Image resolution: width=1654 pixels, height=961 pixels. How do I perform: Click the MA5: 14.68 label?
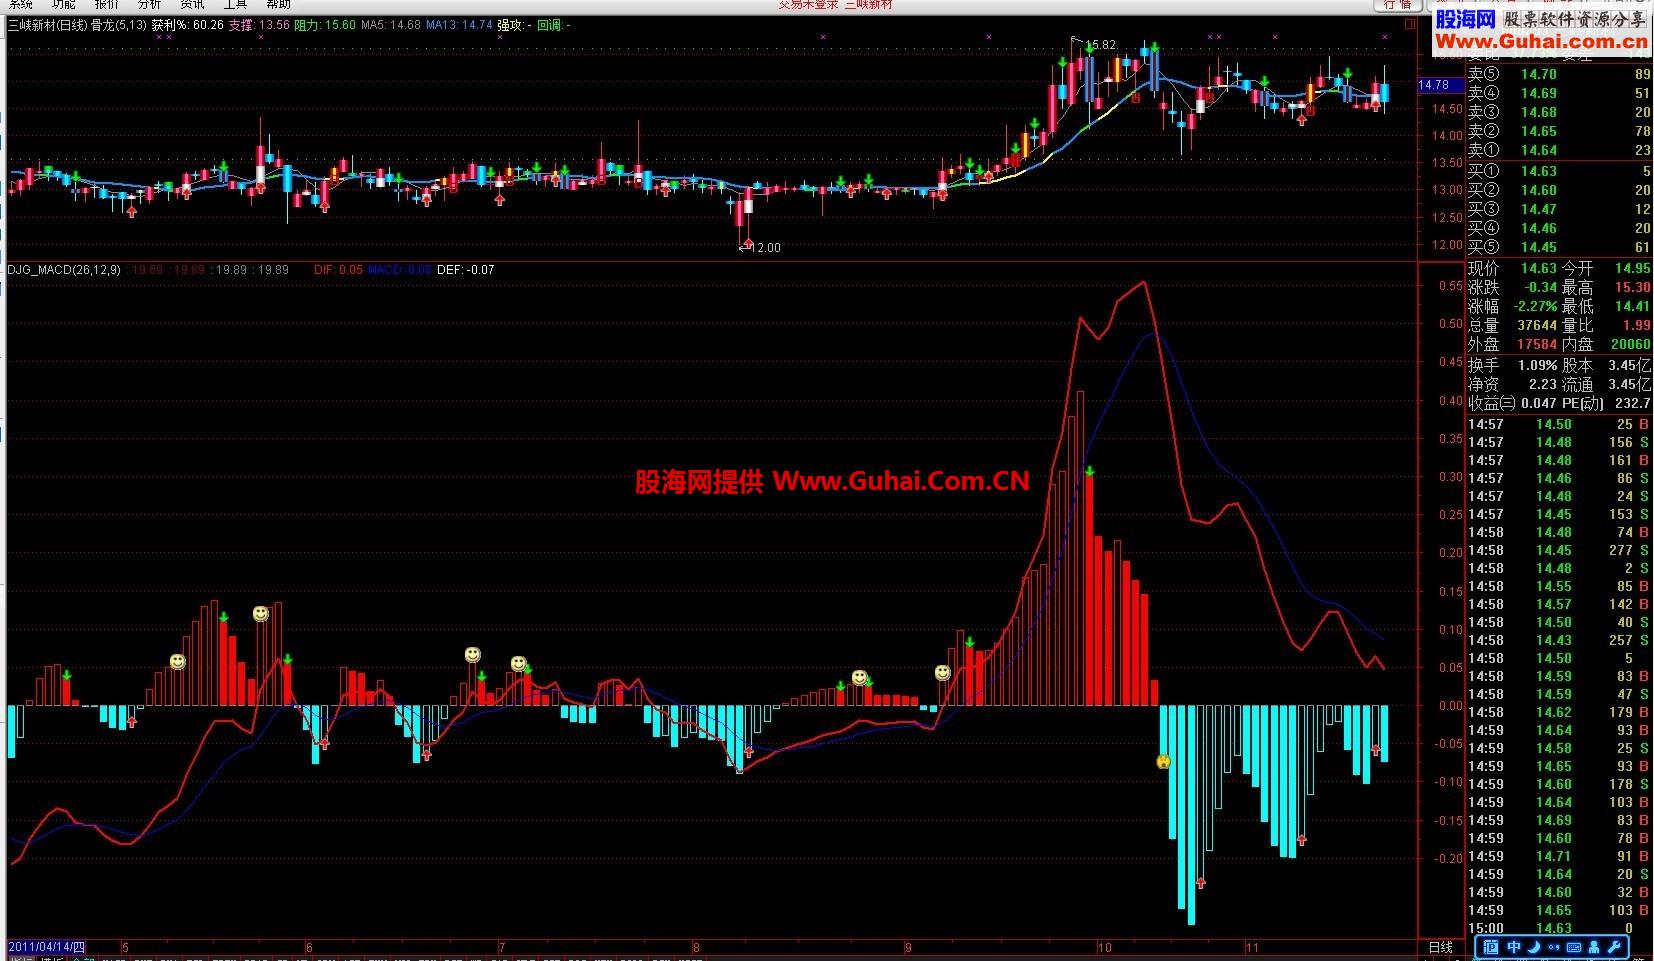point(391,25)
